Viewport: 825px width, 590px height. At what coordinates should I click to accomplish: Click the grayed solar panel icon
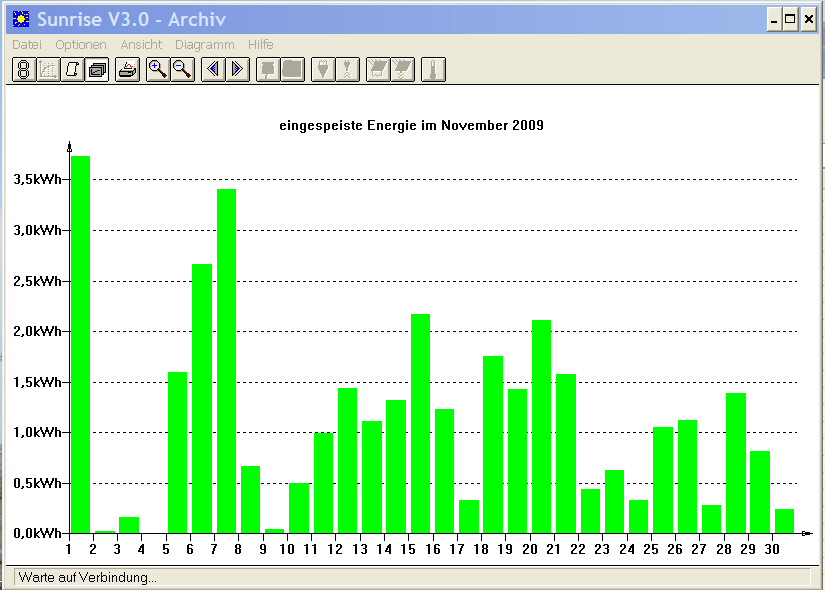[378, 69]
